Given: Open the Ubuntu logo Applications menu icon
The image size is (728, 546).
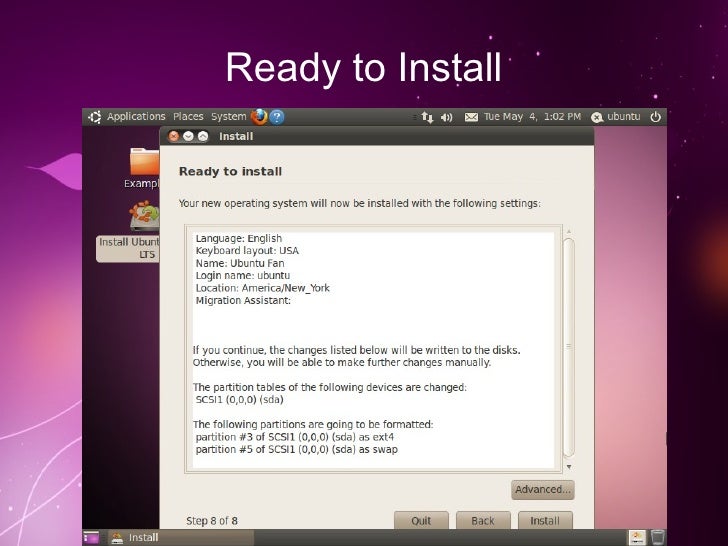Looking at the screenshot, I should pos(95,117).
